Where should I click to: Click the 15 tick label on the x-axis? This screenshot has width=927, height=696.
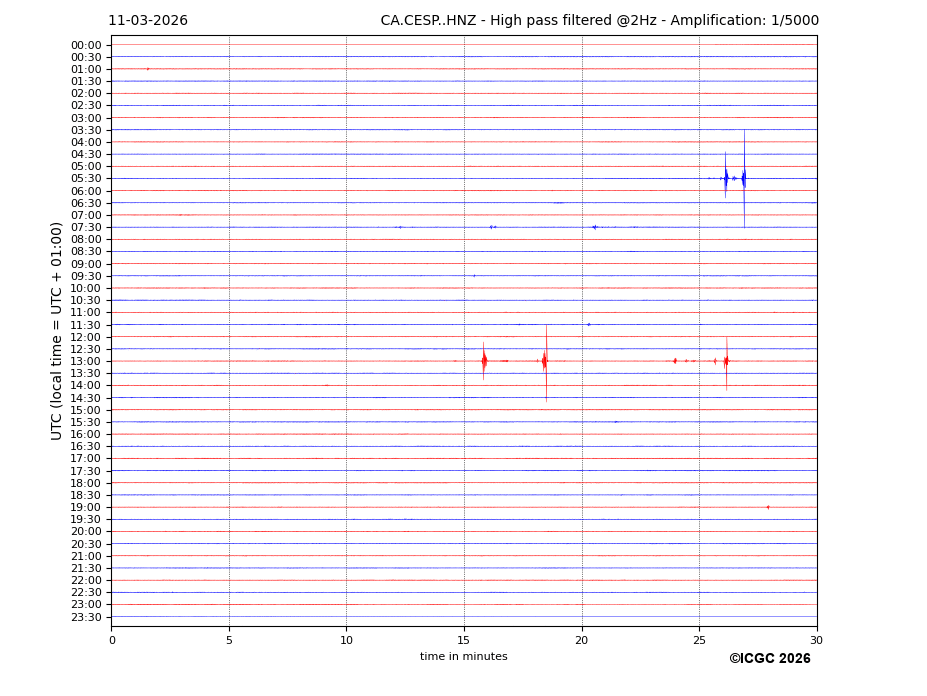coord(464,640)
